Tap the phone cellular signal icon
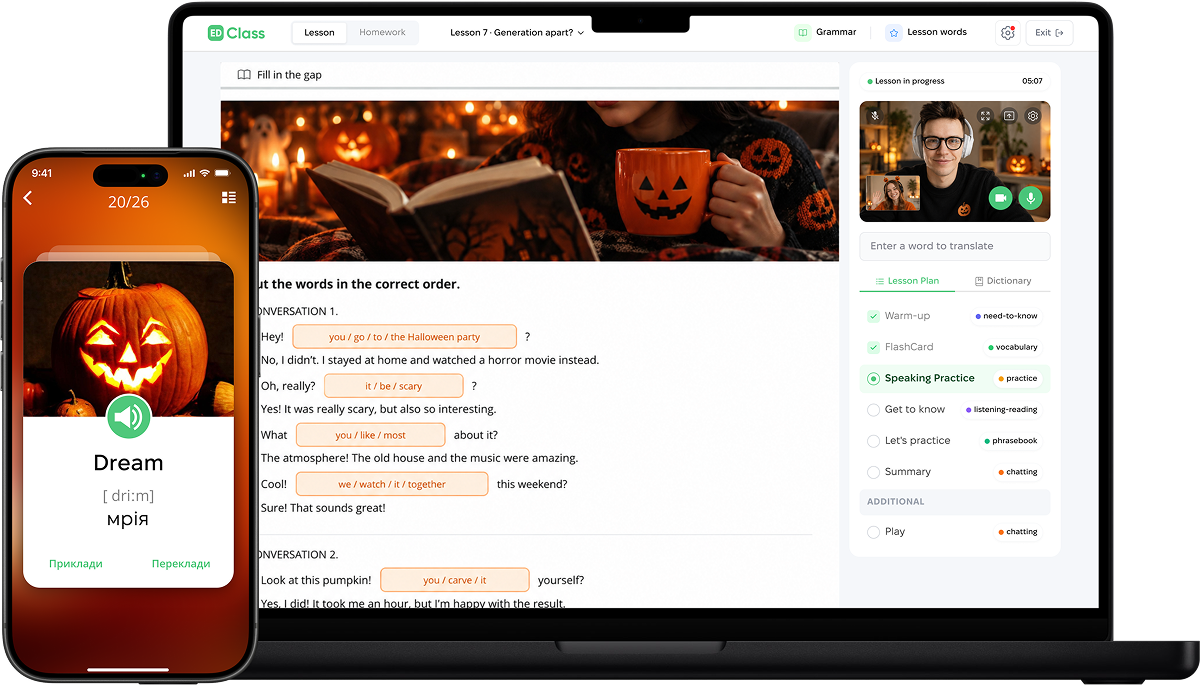 click(x=189, y=173)
